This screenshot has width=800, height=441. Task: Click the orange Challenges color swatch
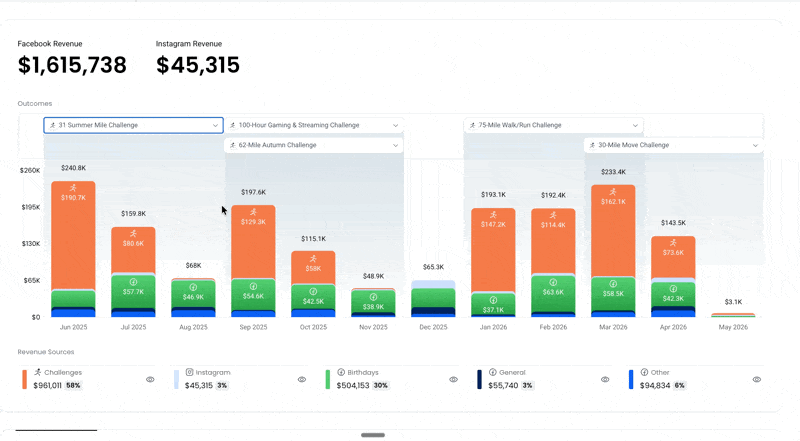(x=24, y=379)
